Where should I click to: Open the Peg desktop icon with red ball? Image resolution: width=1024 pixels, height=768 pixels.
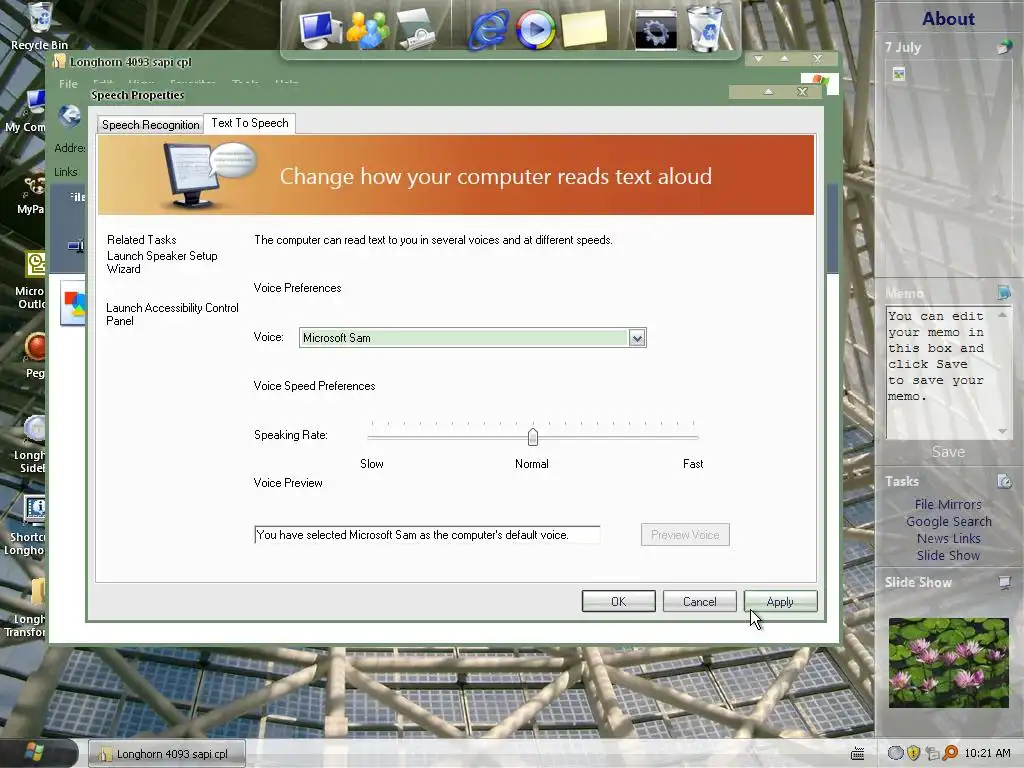coord(35,356)
